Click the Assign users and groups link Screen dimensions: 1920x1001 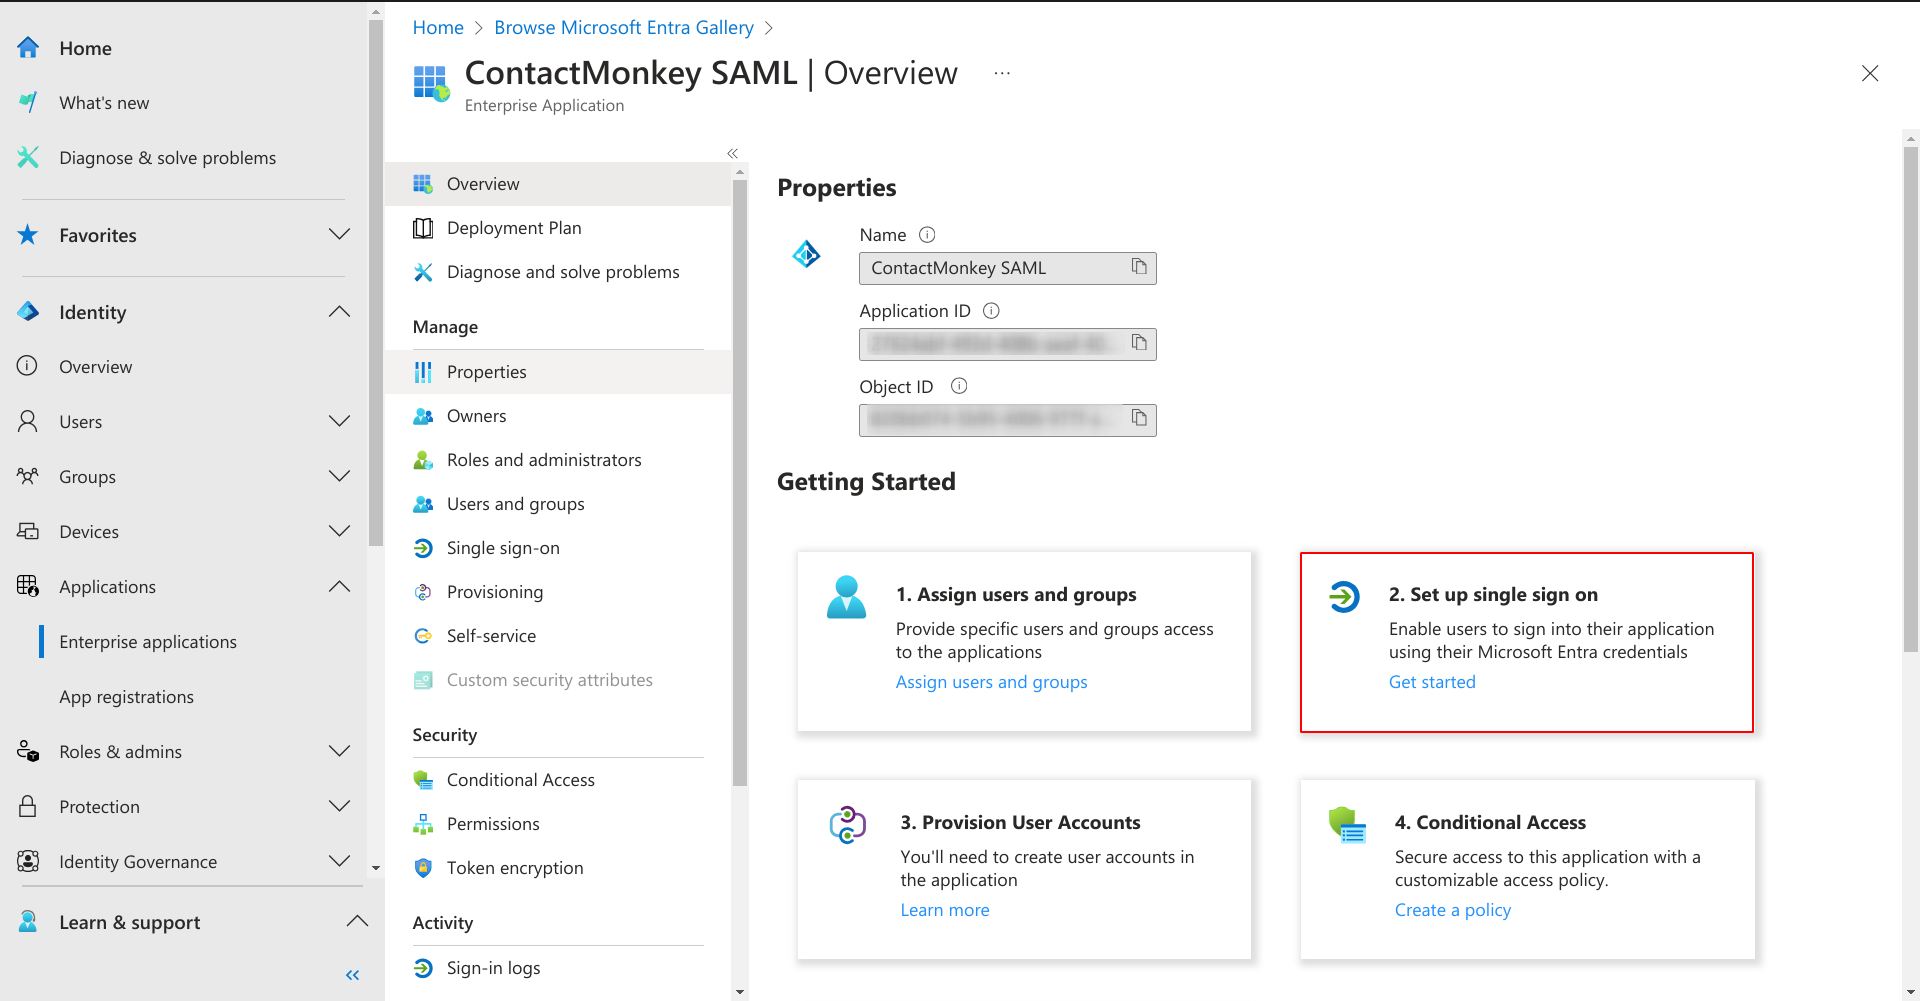pos(991,682)
